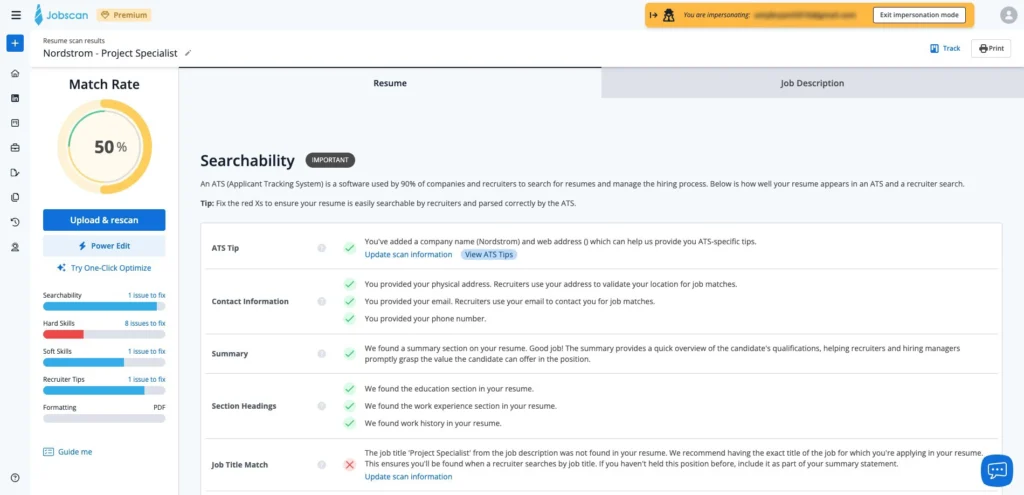Click the Formatting progress bar
The image size is (1024, 495).
104,419
